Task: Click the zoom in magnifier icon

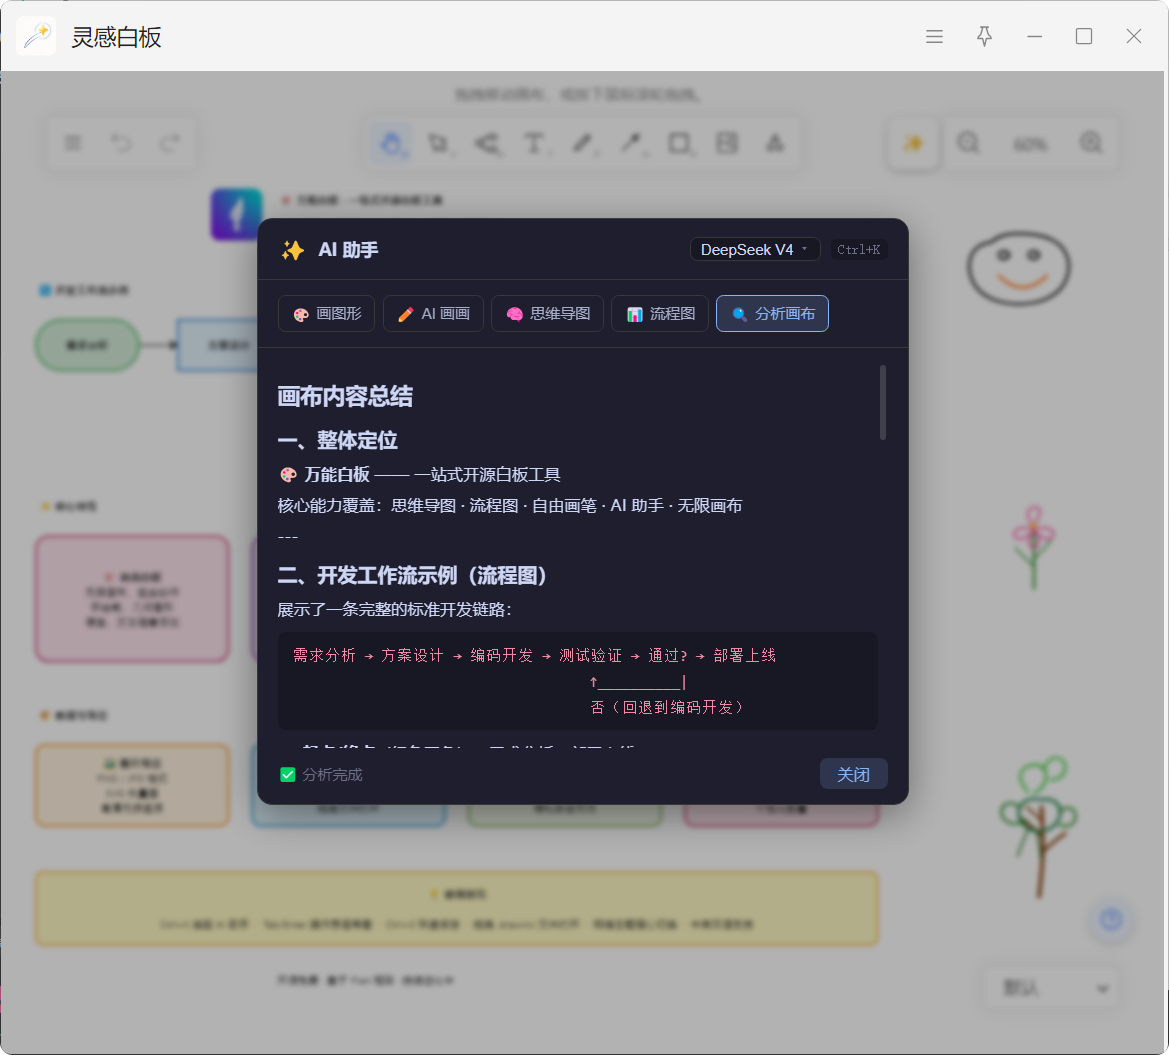Action: pos(1091,142)
